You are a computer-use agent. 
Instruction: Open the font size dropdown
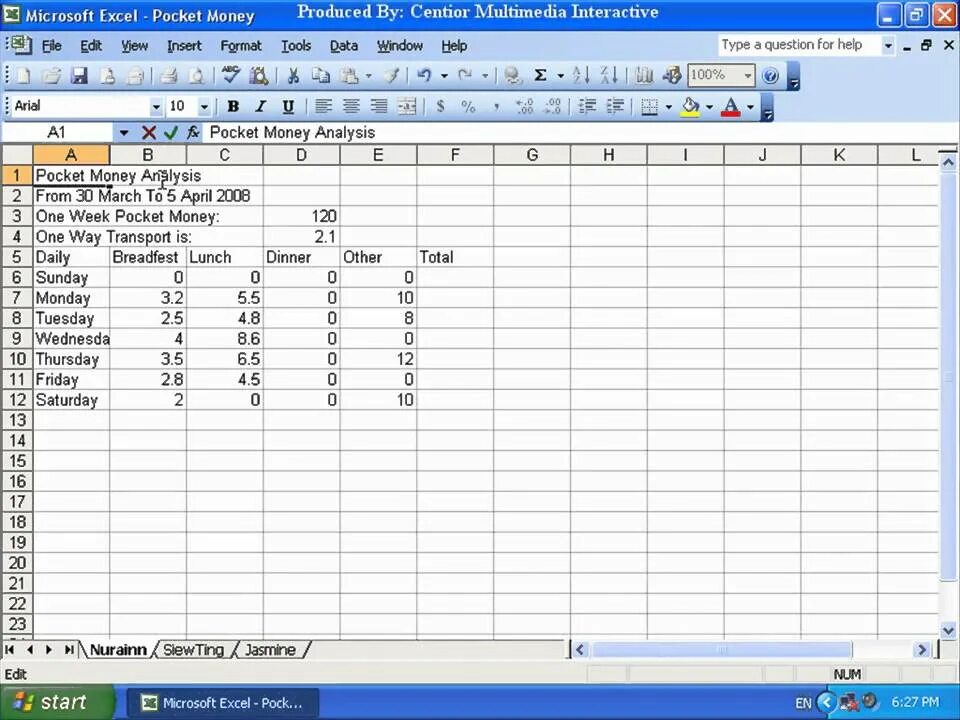204,107
